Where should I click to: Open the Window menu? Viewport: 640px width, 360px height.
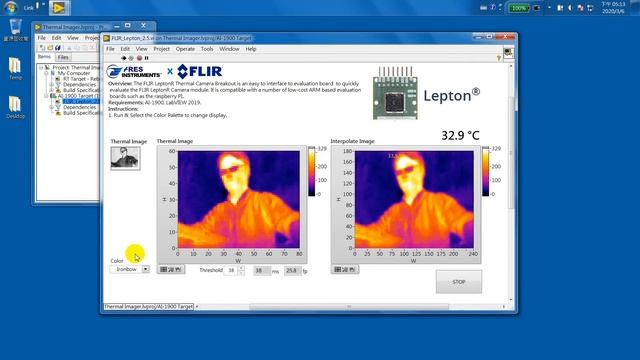[229, 49]
